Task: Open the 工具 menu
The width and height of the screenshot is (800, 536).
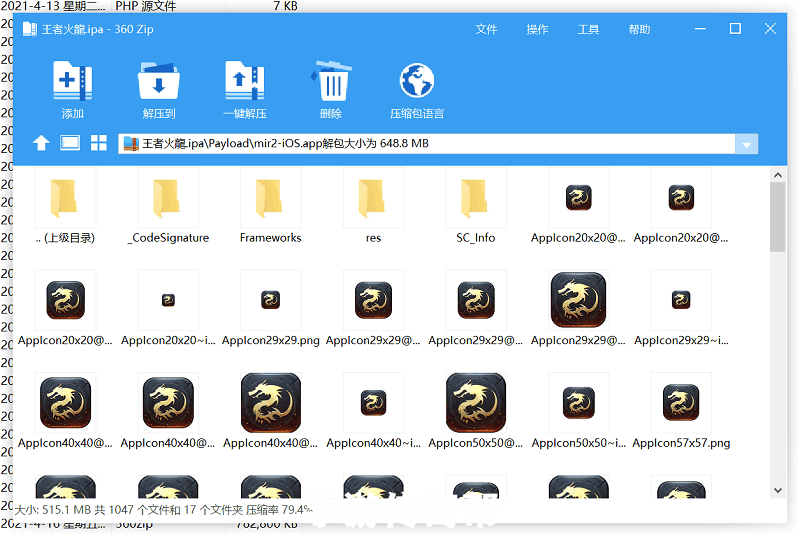Action: point(588,29)
